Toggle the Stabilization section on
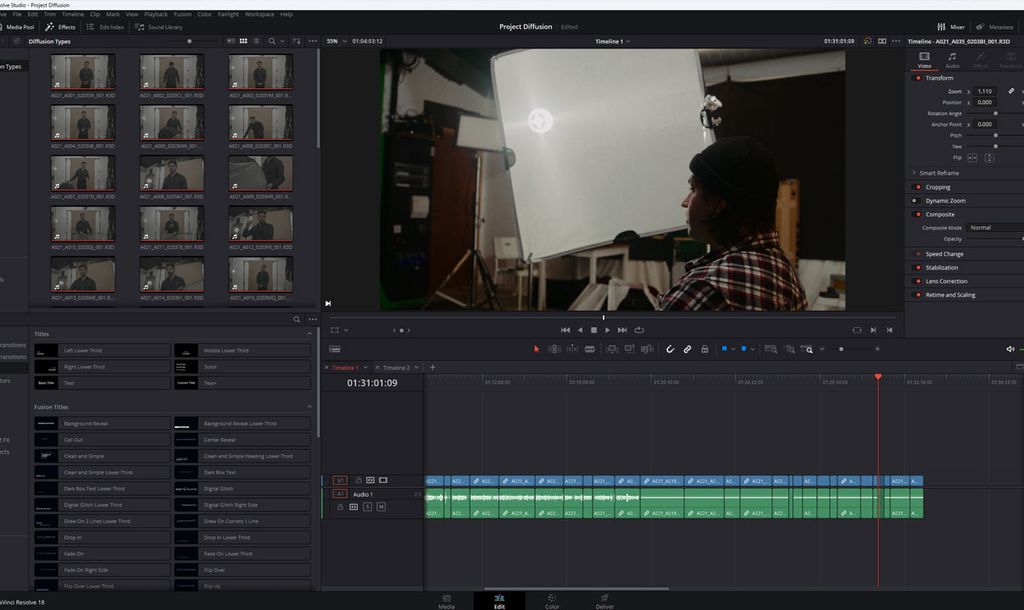Viewport: 1024px width, 610px height. (919, 267)
